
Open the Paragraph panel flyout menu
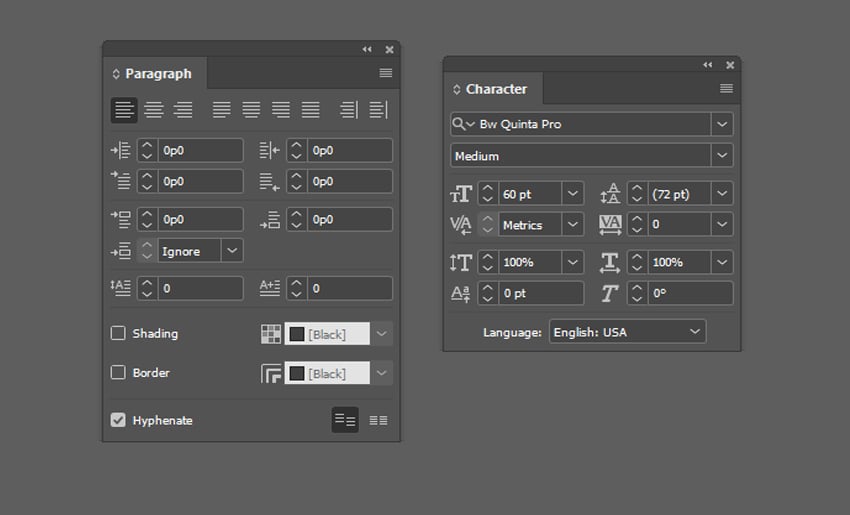tap(386, 73)
